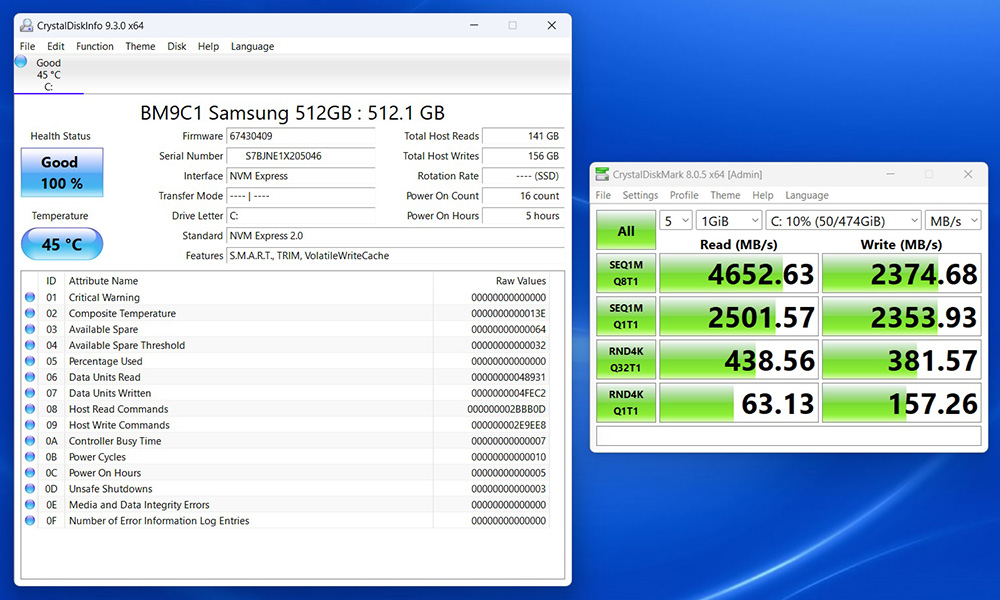Open File menu in CrystalDiskMark
This screenshot has width=1000, height=600.
[x=603, y=195]
